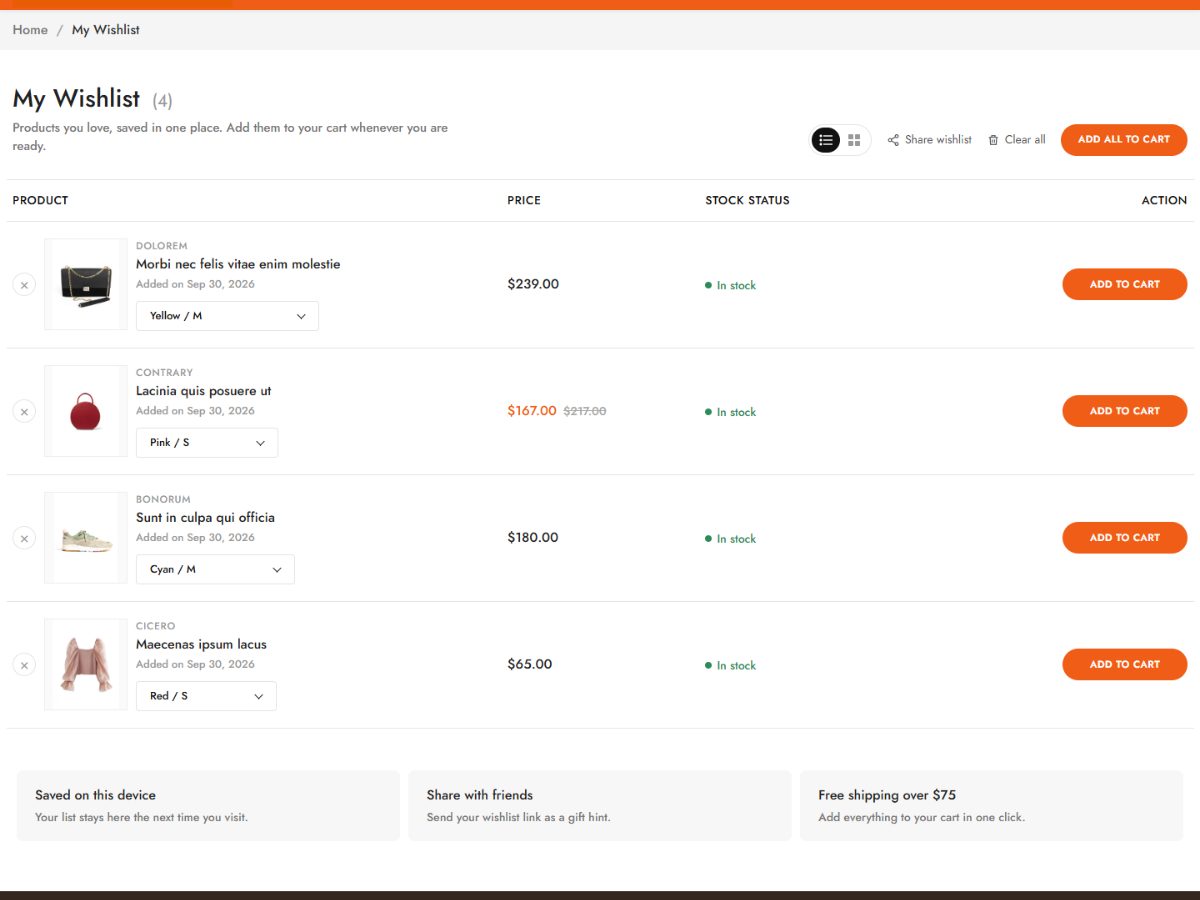Viewport: 1200px width, 900px height.
Task: Switch to list view layout
Action: click(x=826, y=140)
